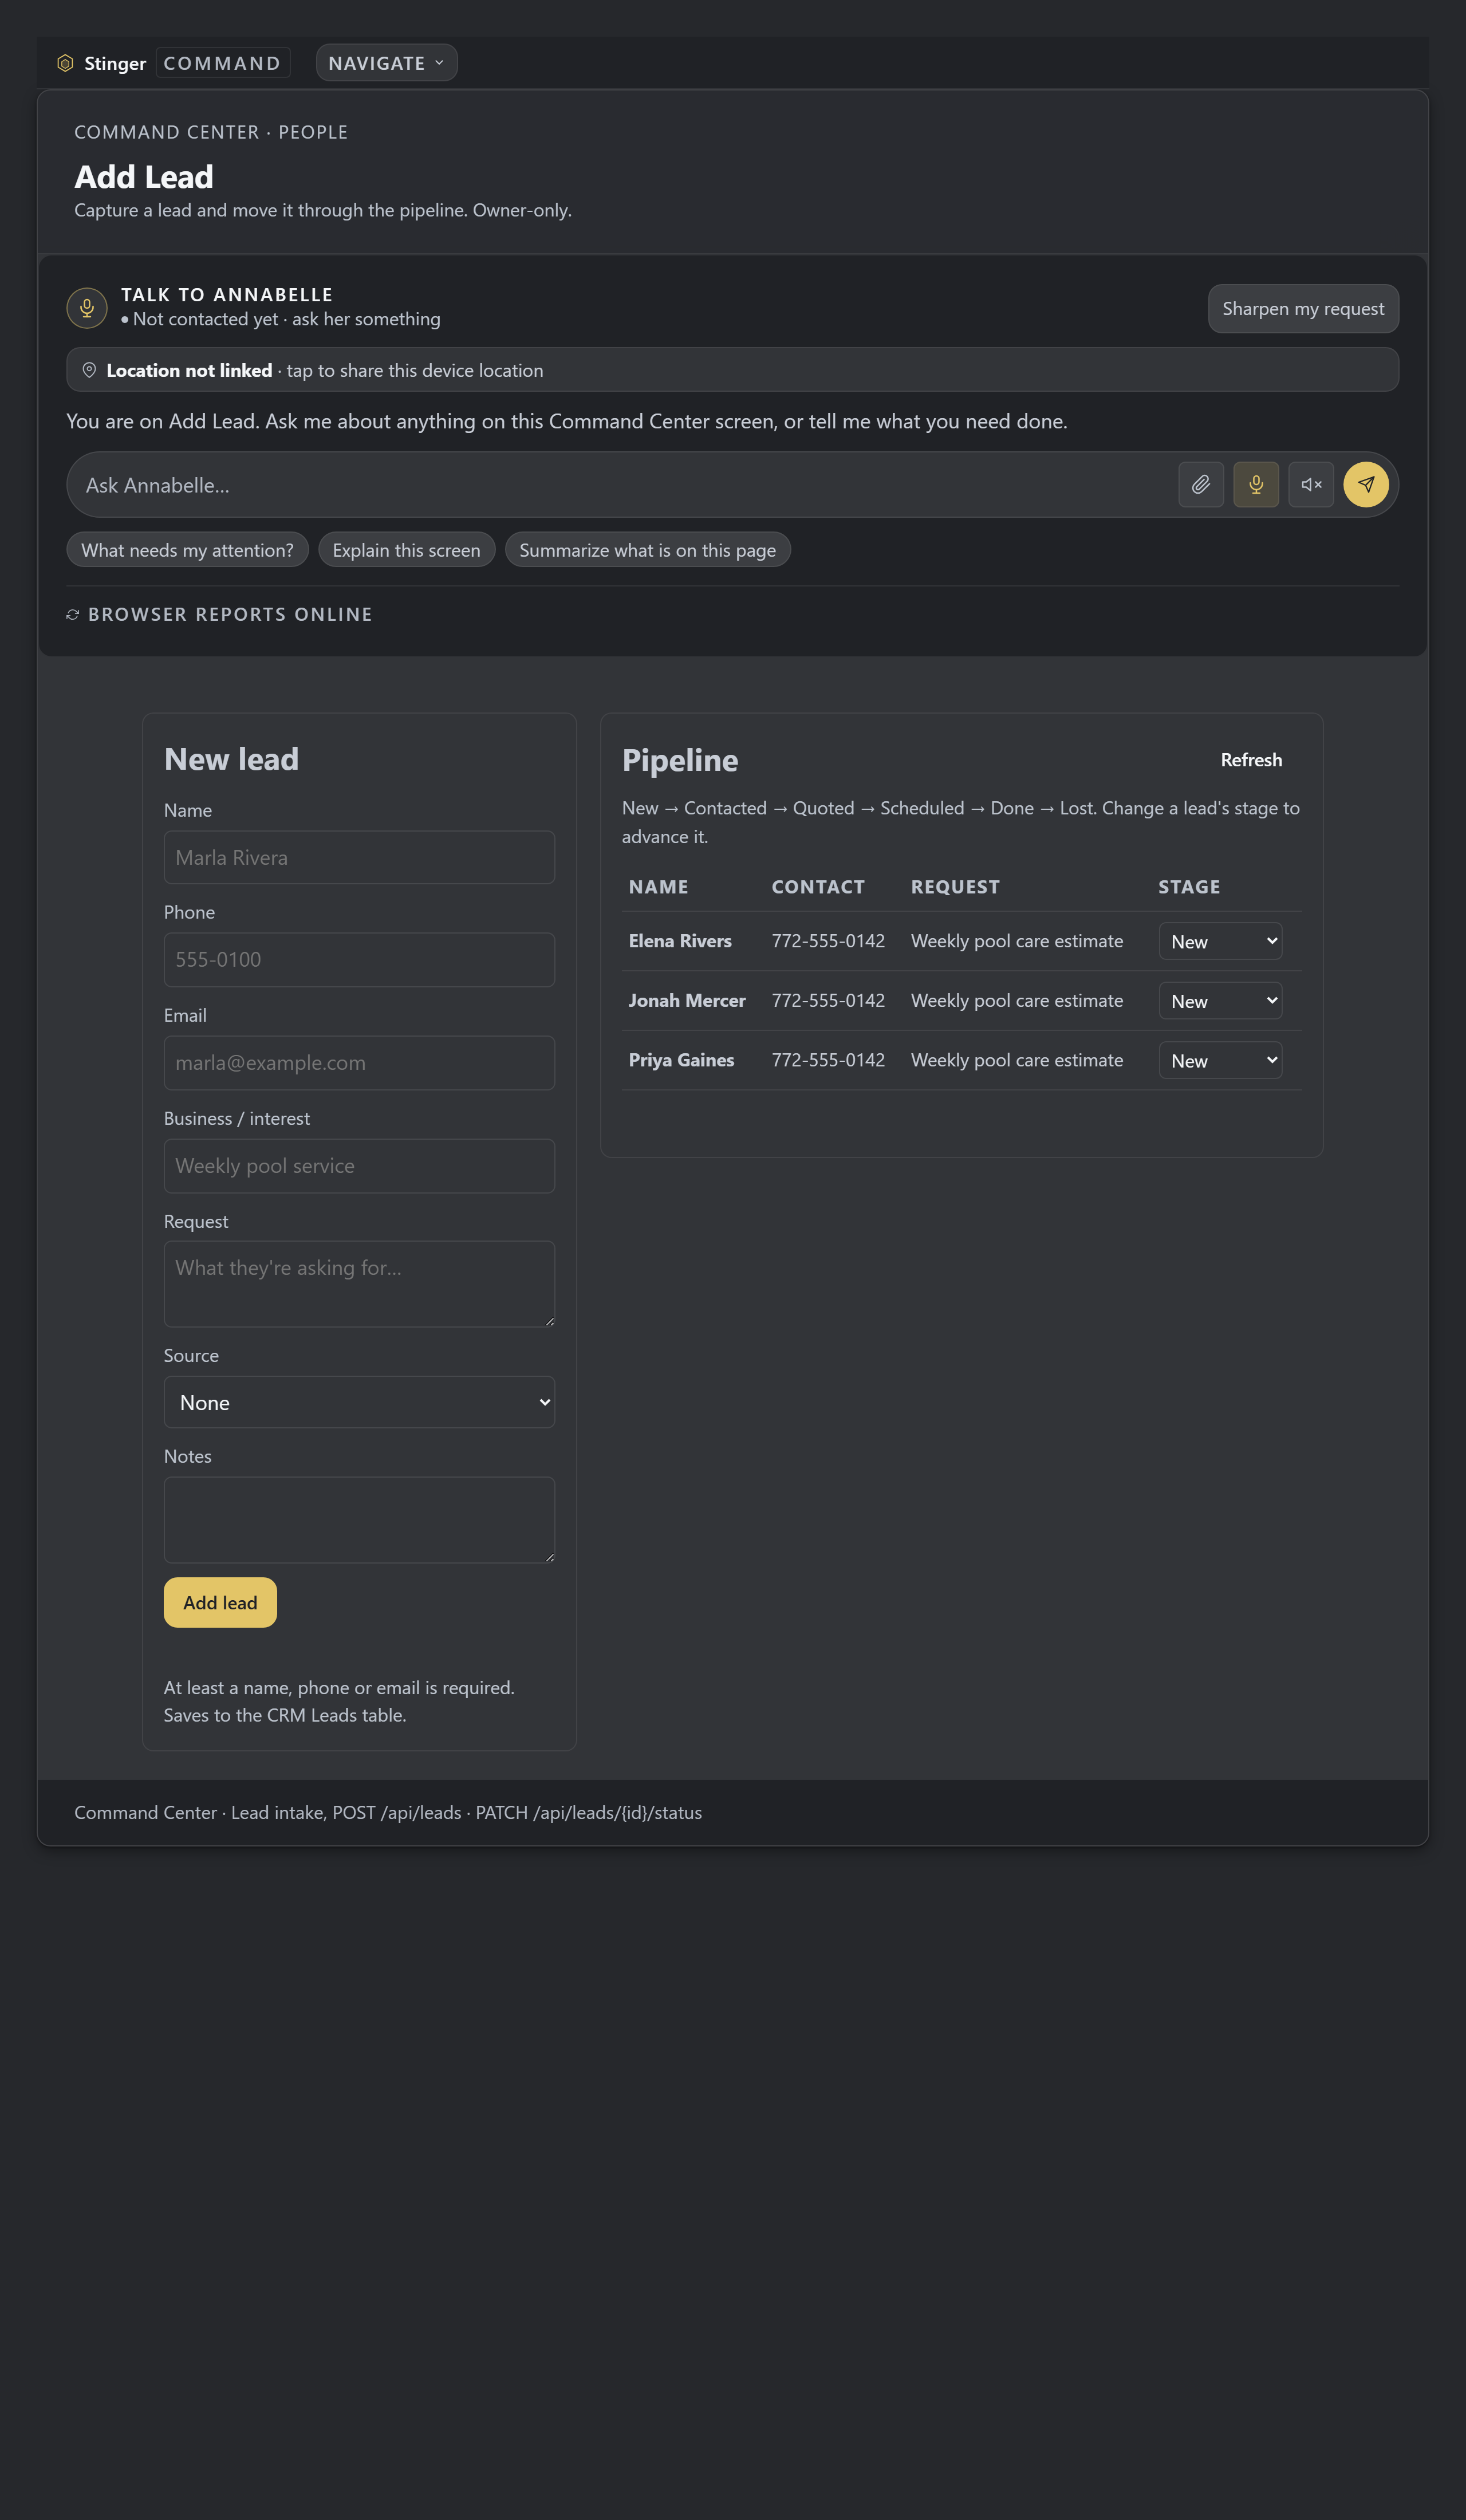The height and width of the screenshot is (2520, 1466).
Task: Select the 'What needs my attention?' suggestion
Action: [187, 550]
